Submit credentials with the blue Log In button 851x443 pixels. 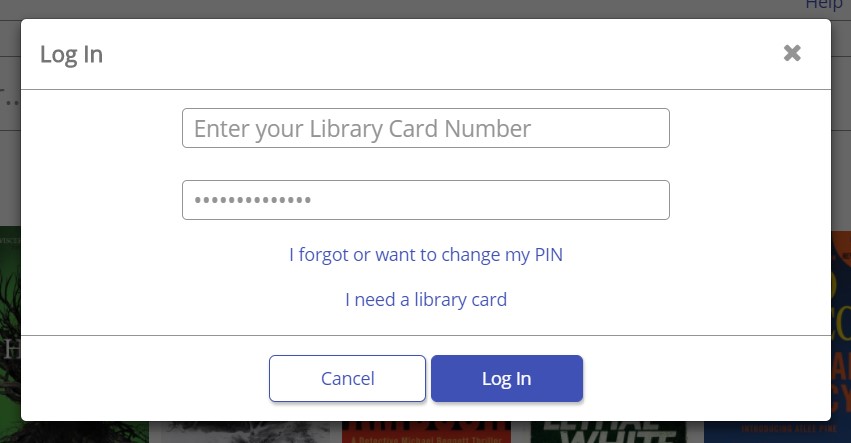click(507, 378)
